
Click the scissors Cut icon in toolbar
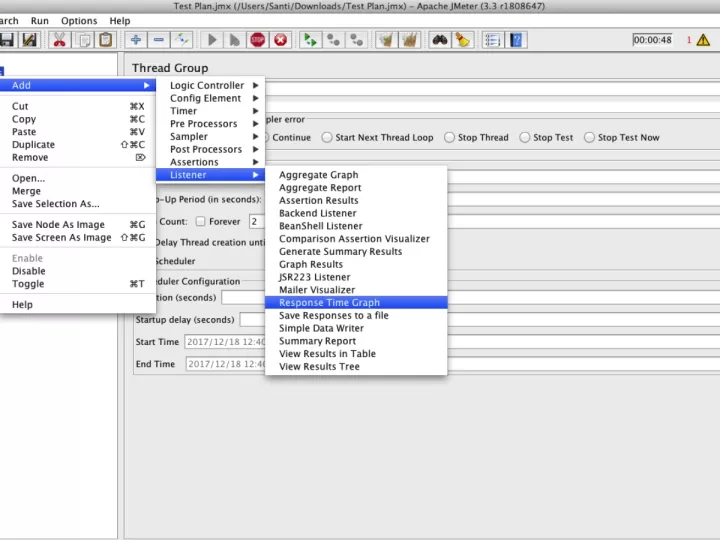pyautogui.click(x=59, y=40)
